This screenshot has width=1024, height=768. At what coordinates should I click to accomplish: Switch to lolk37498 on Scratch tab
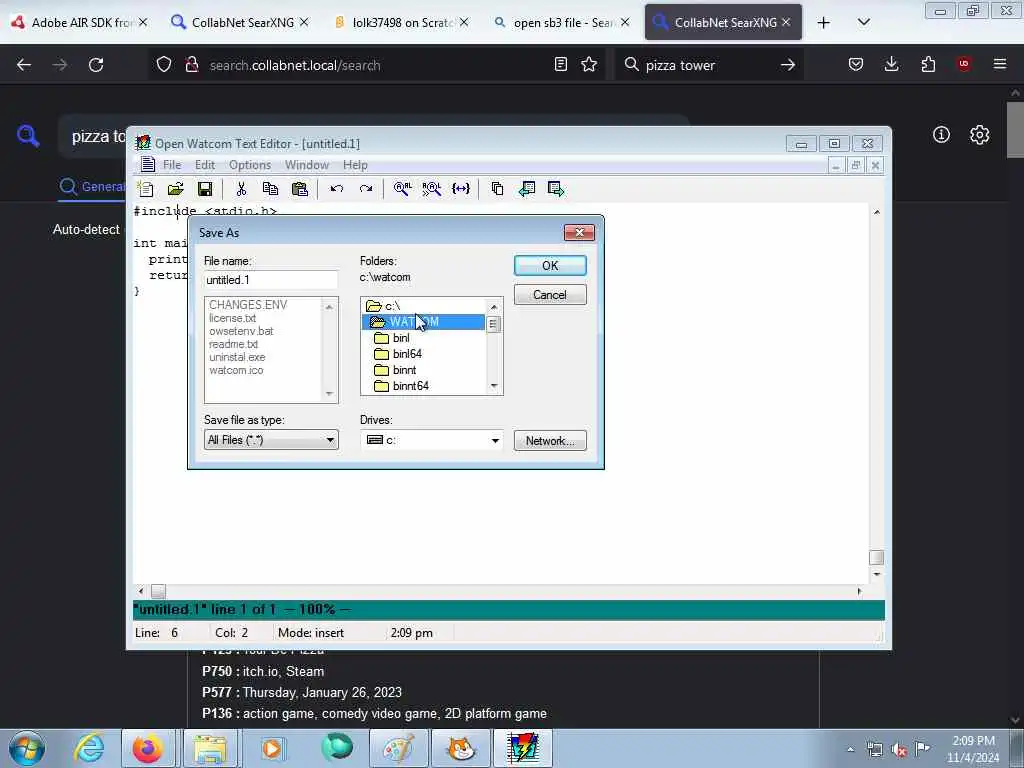(x=401, y=22)
